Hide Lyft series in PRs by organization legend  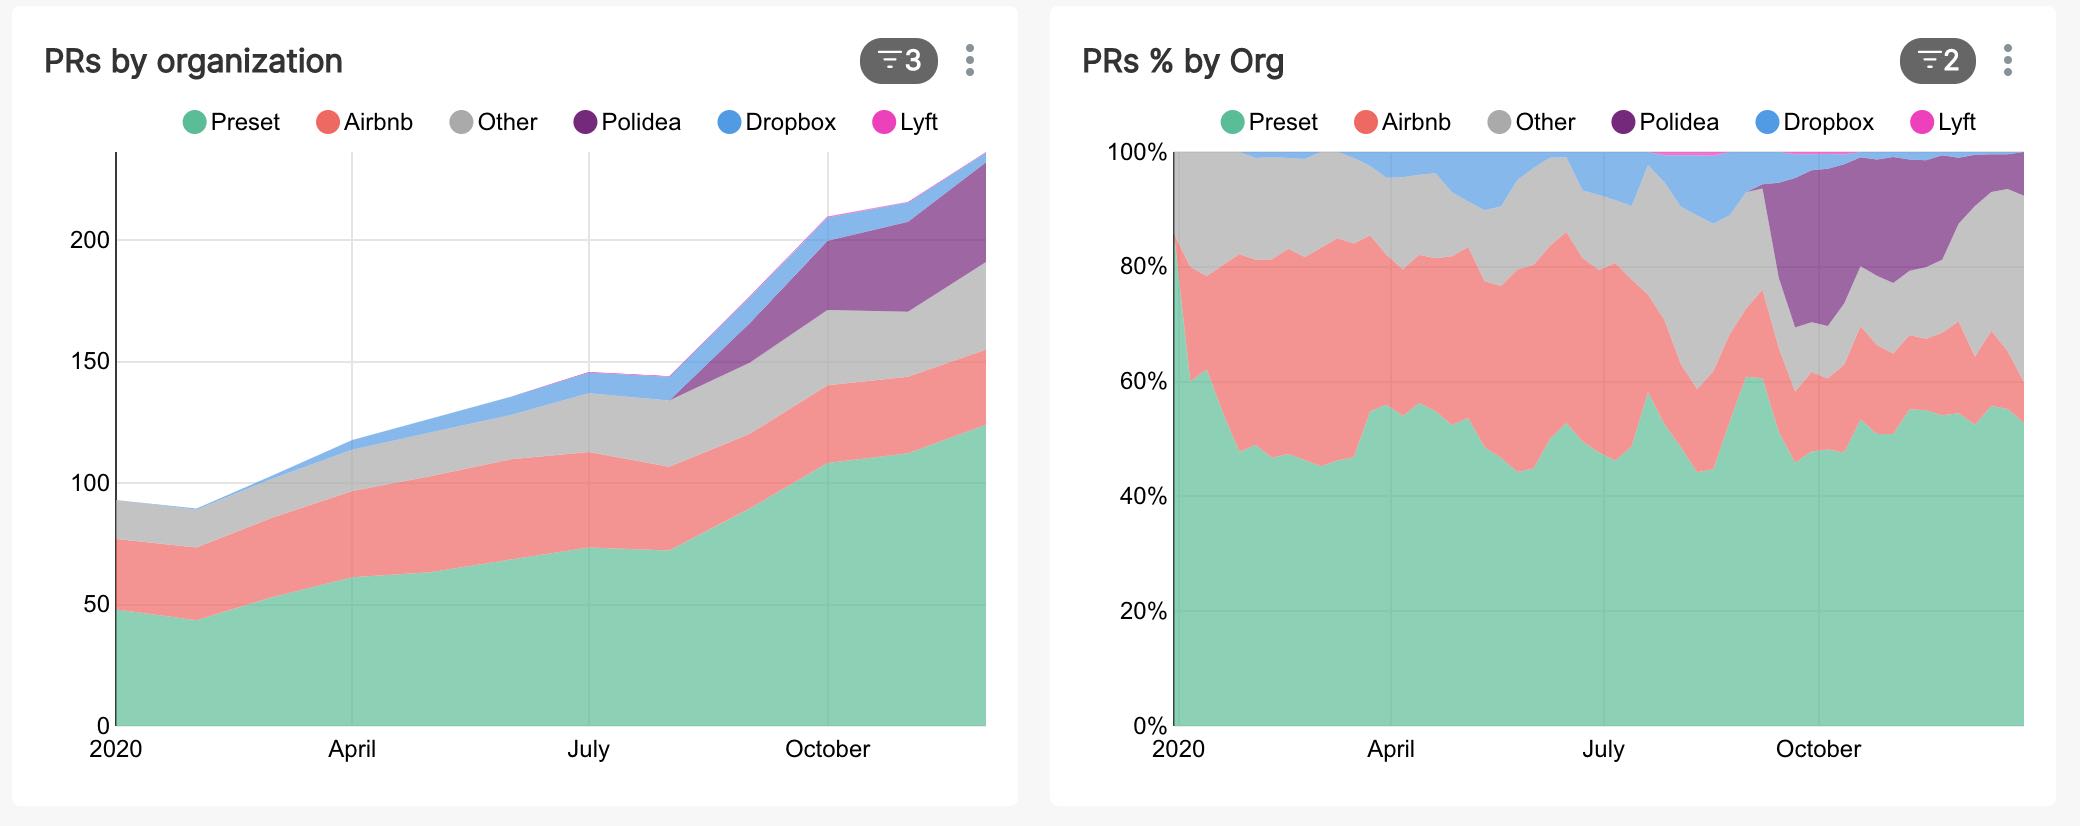click(x=905, y=122)
